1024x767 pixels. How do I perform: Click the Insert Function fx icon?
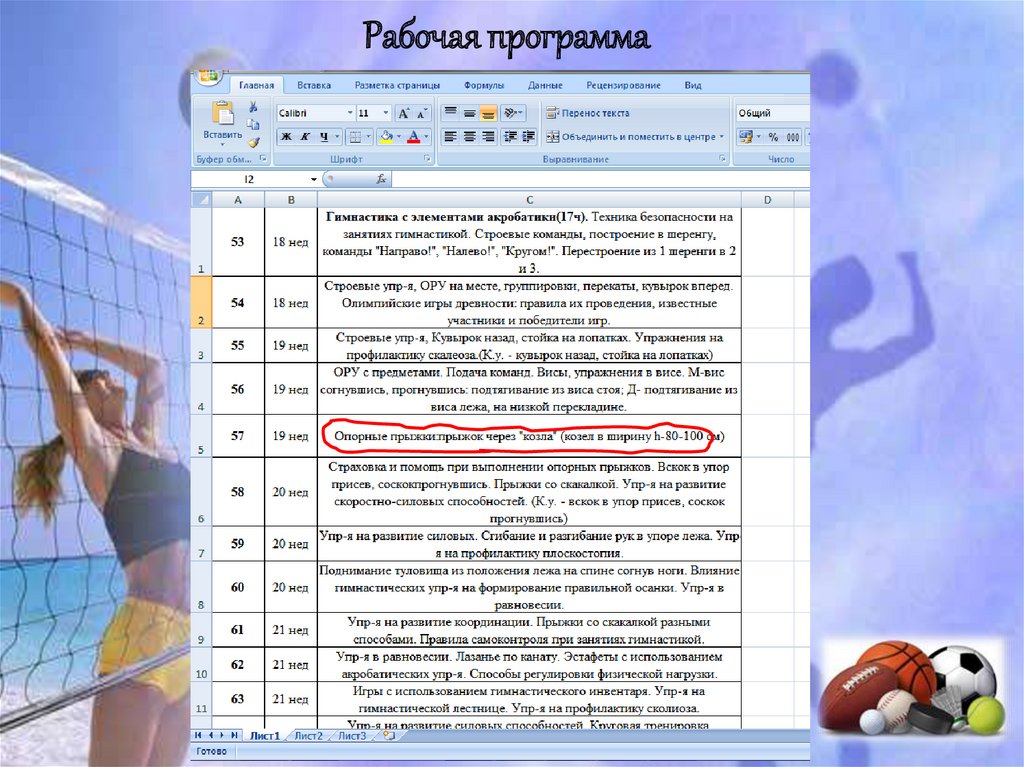(381, 179)
